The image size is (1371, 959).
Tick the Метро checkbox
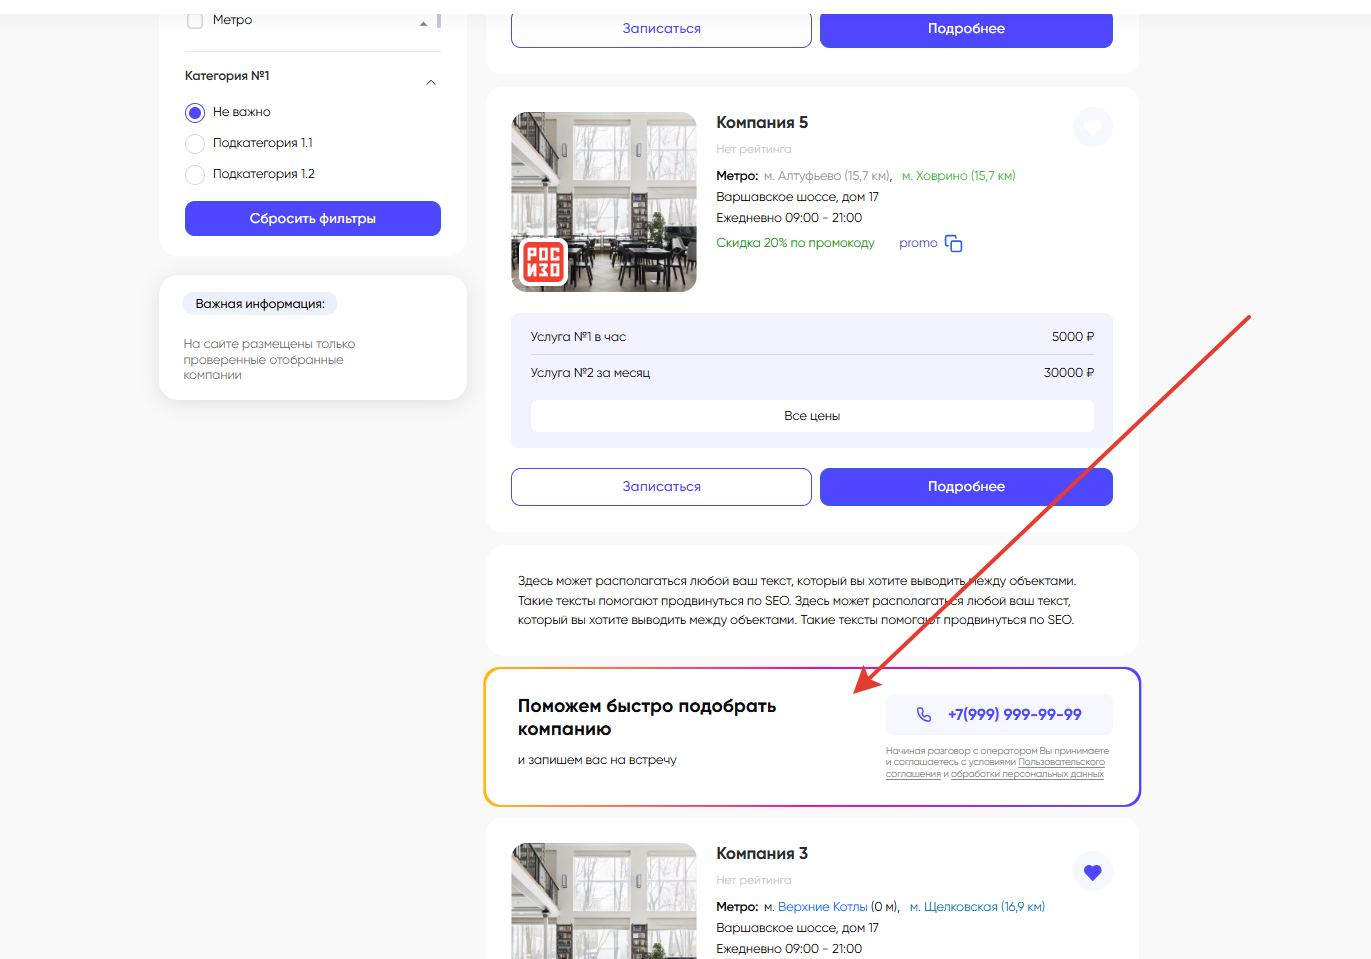tap(195, 20)
